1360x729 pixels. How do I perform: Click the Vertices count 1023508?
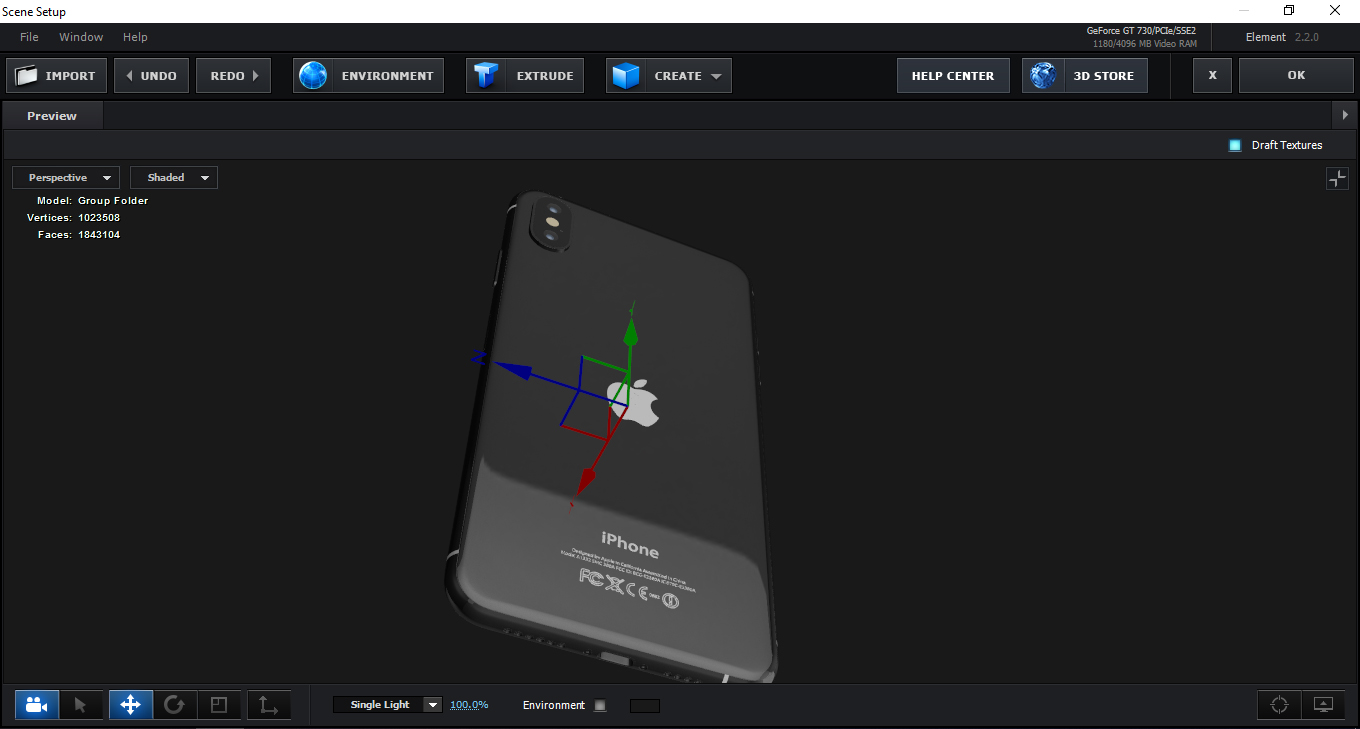click(99, 218)
